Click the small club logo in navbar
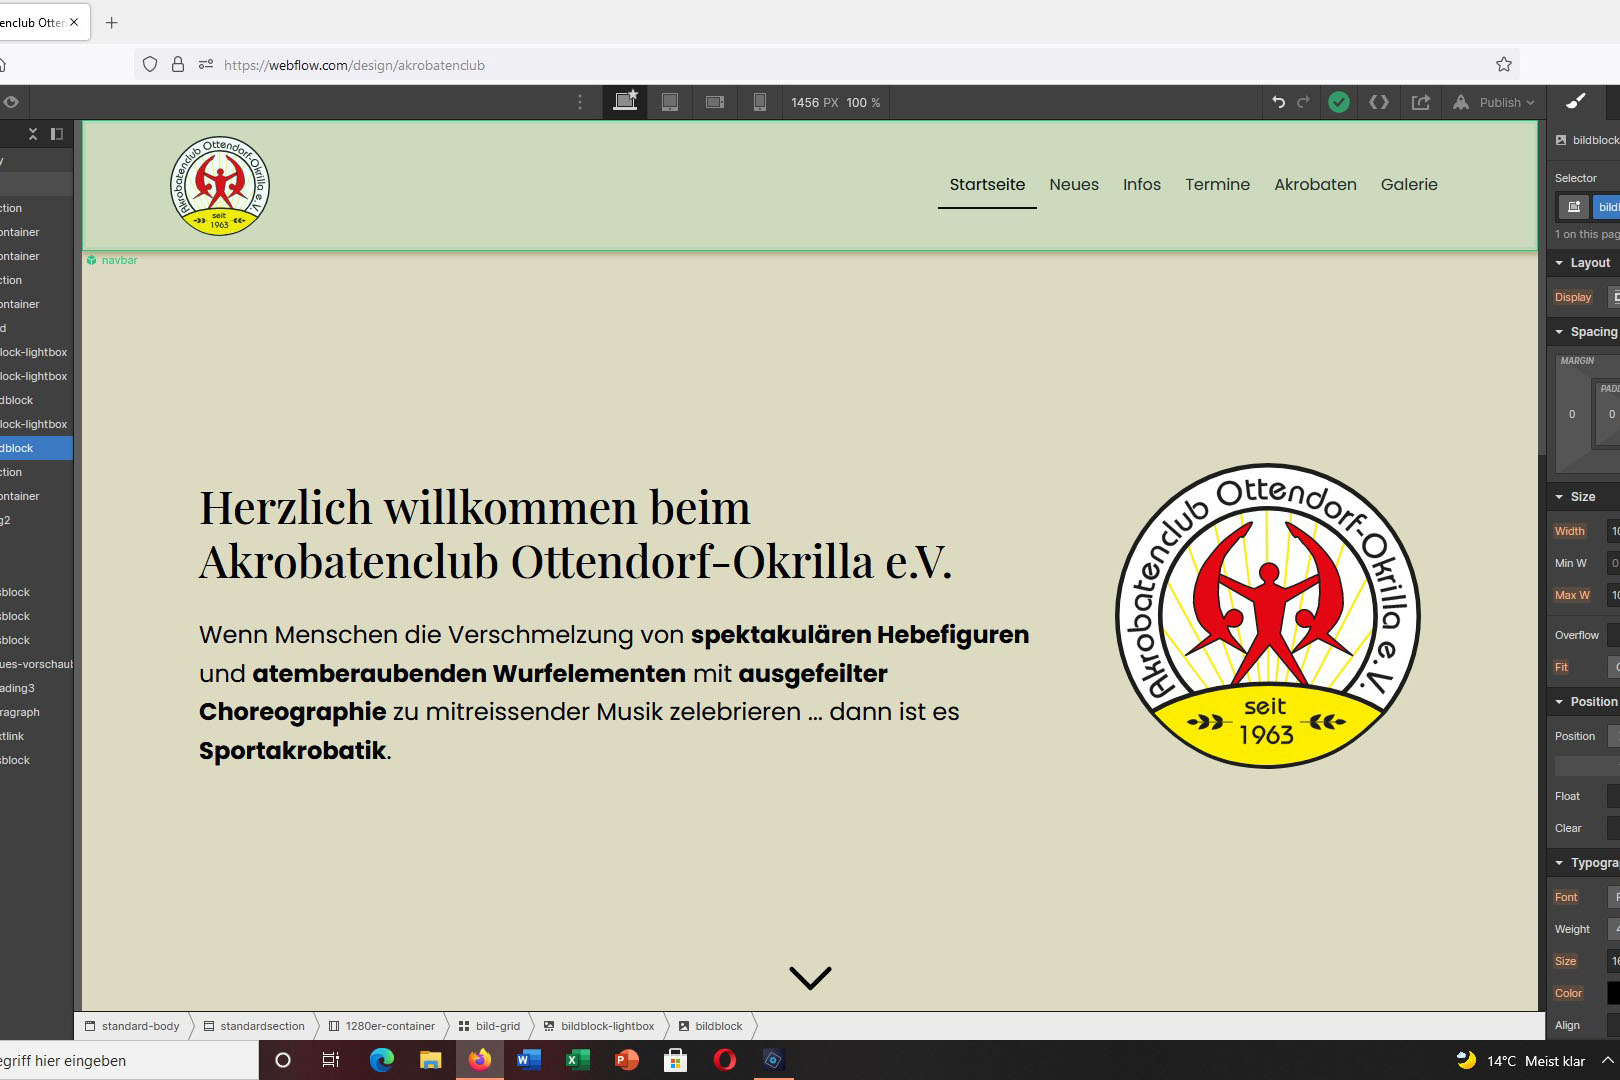Viewport: 1620px width, 1080px height. point(220,186)
